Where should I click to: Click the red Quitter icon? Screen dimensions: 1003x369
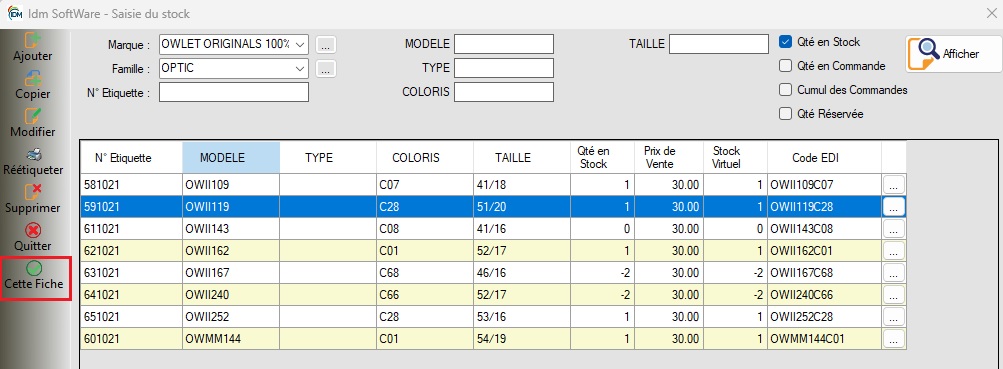tap(33, 230)
